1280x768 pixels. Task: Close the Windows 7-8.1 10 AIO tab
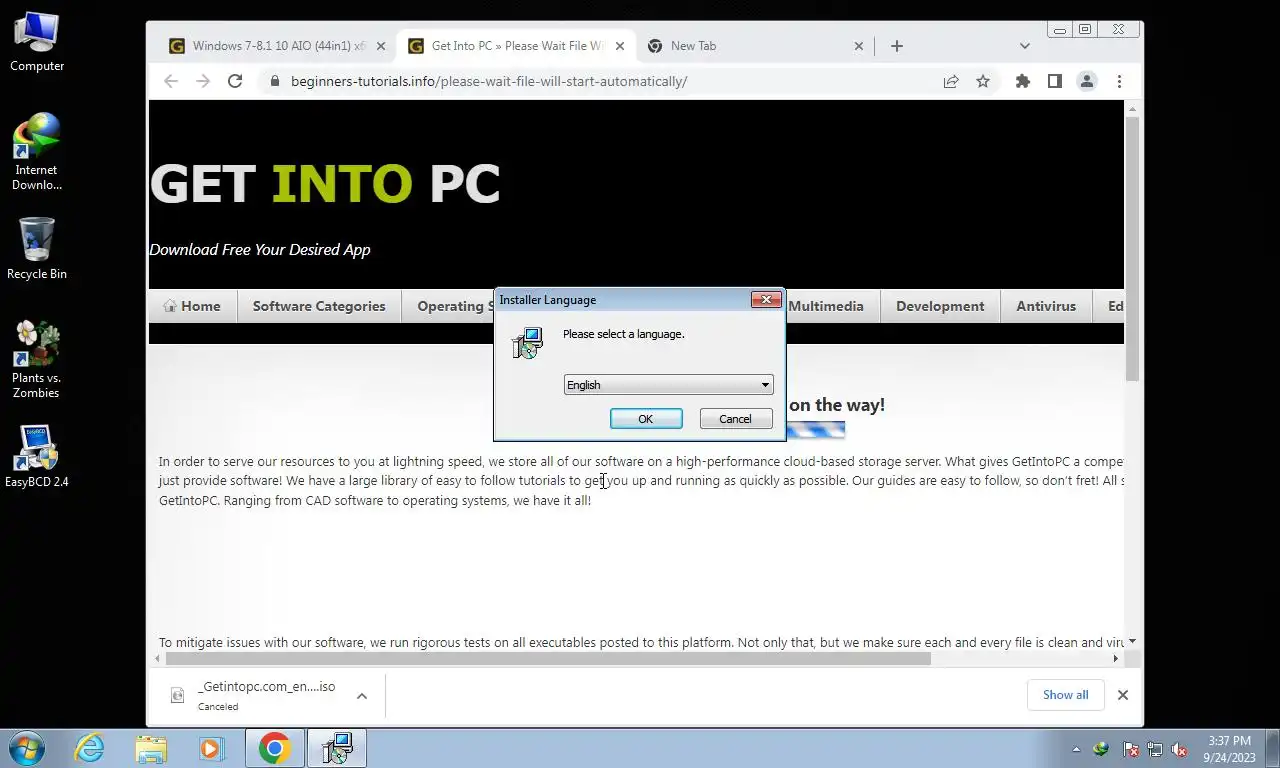coord(380,46)
